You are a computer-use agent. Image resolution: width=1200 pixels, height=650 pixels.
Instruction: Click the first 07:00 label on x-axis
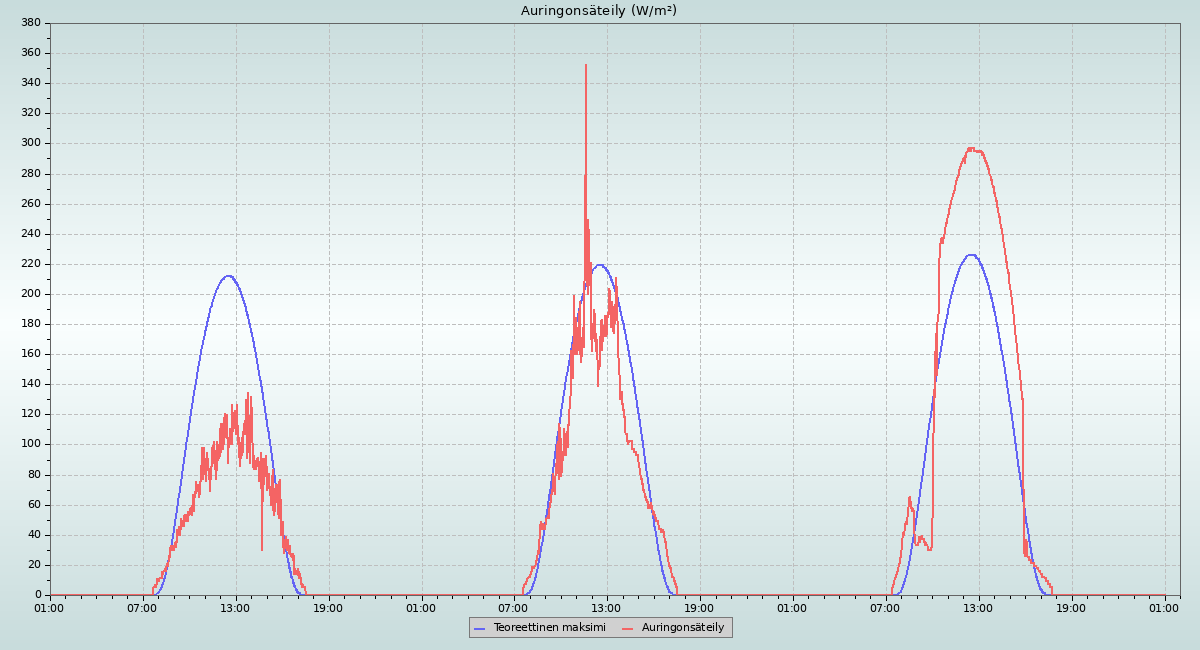click(x=142, y=608)
